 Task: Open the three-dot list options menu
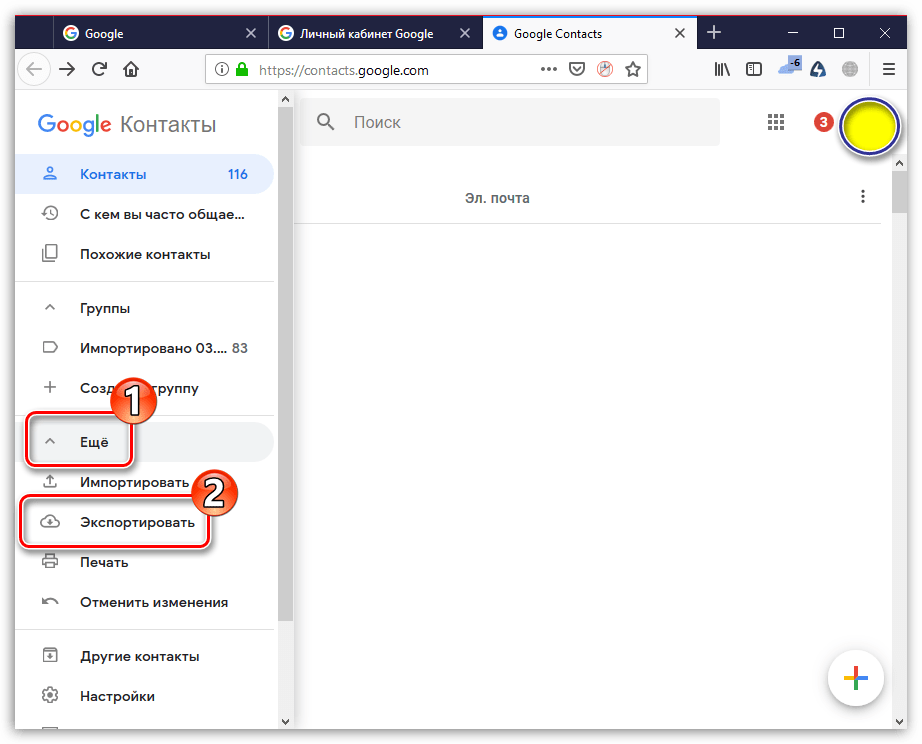[863, 196]
